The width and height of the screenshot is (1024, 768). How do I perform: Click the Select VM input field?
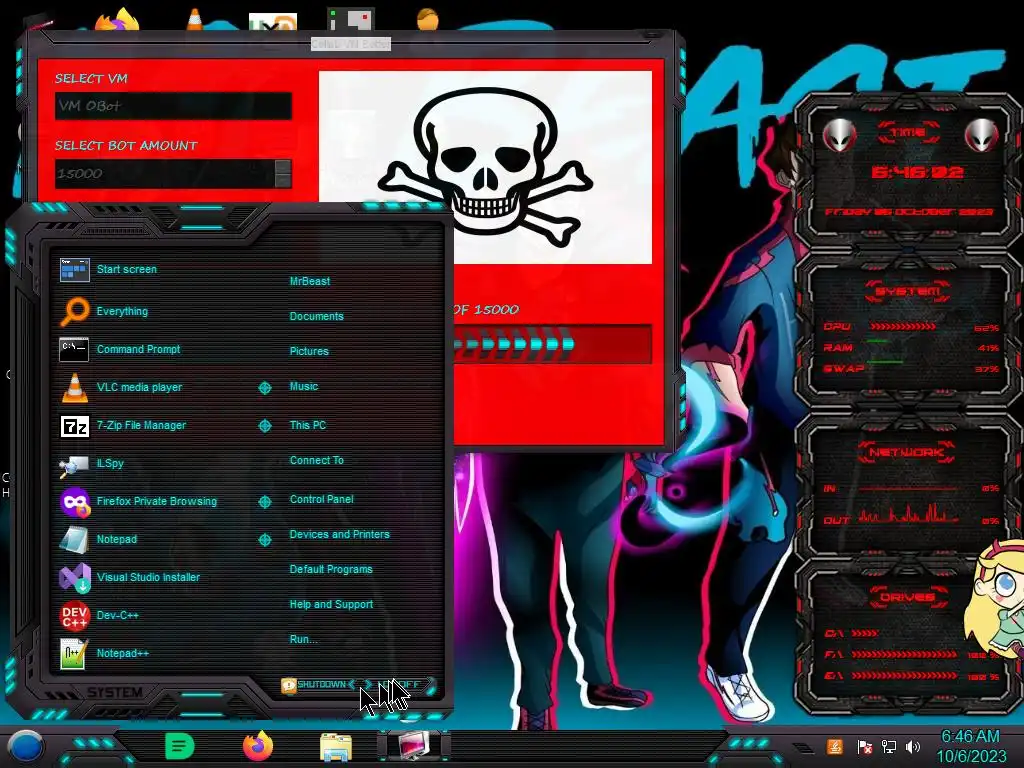pyautogui.click(x=173, y=106)
